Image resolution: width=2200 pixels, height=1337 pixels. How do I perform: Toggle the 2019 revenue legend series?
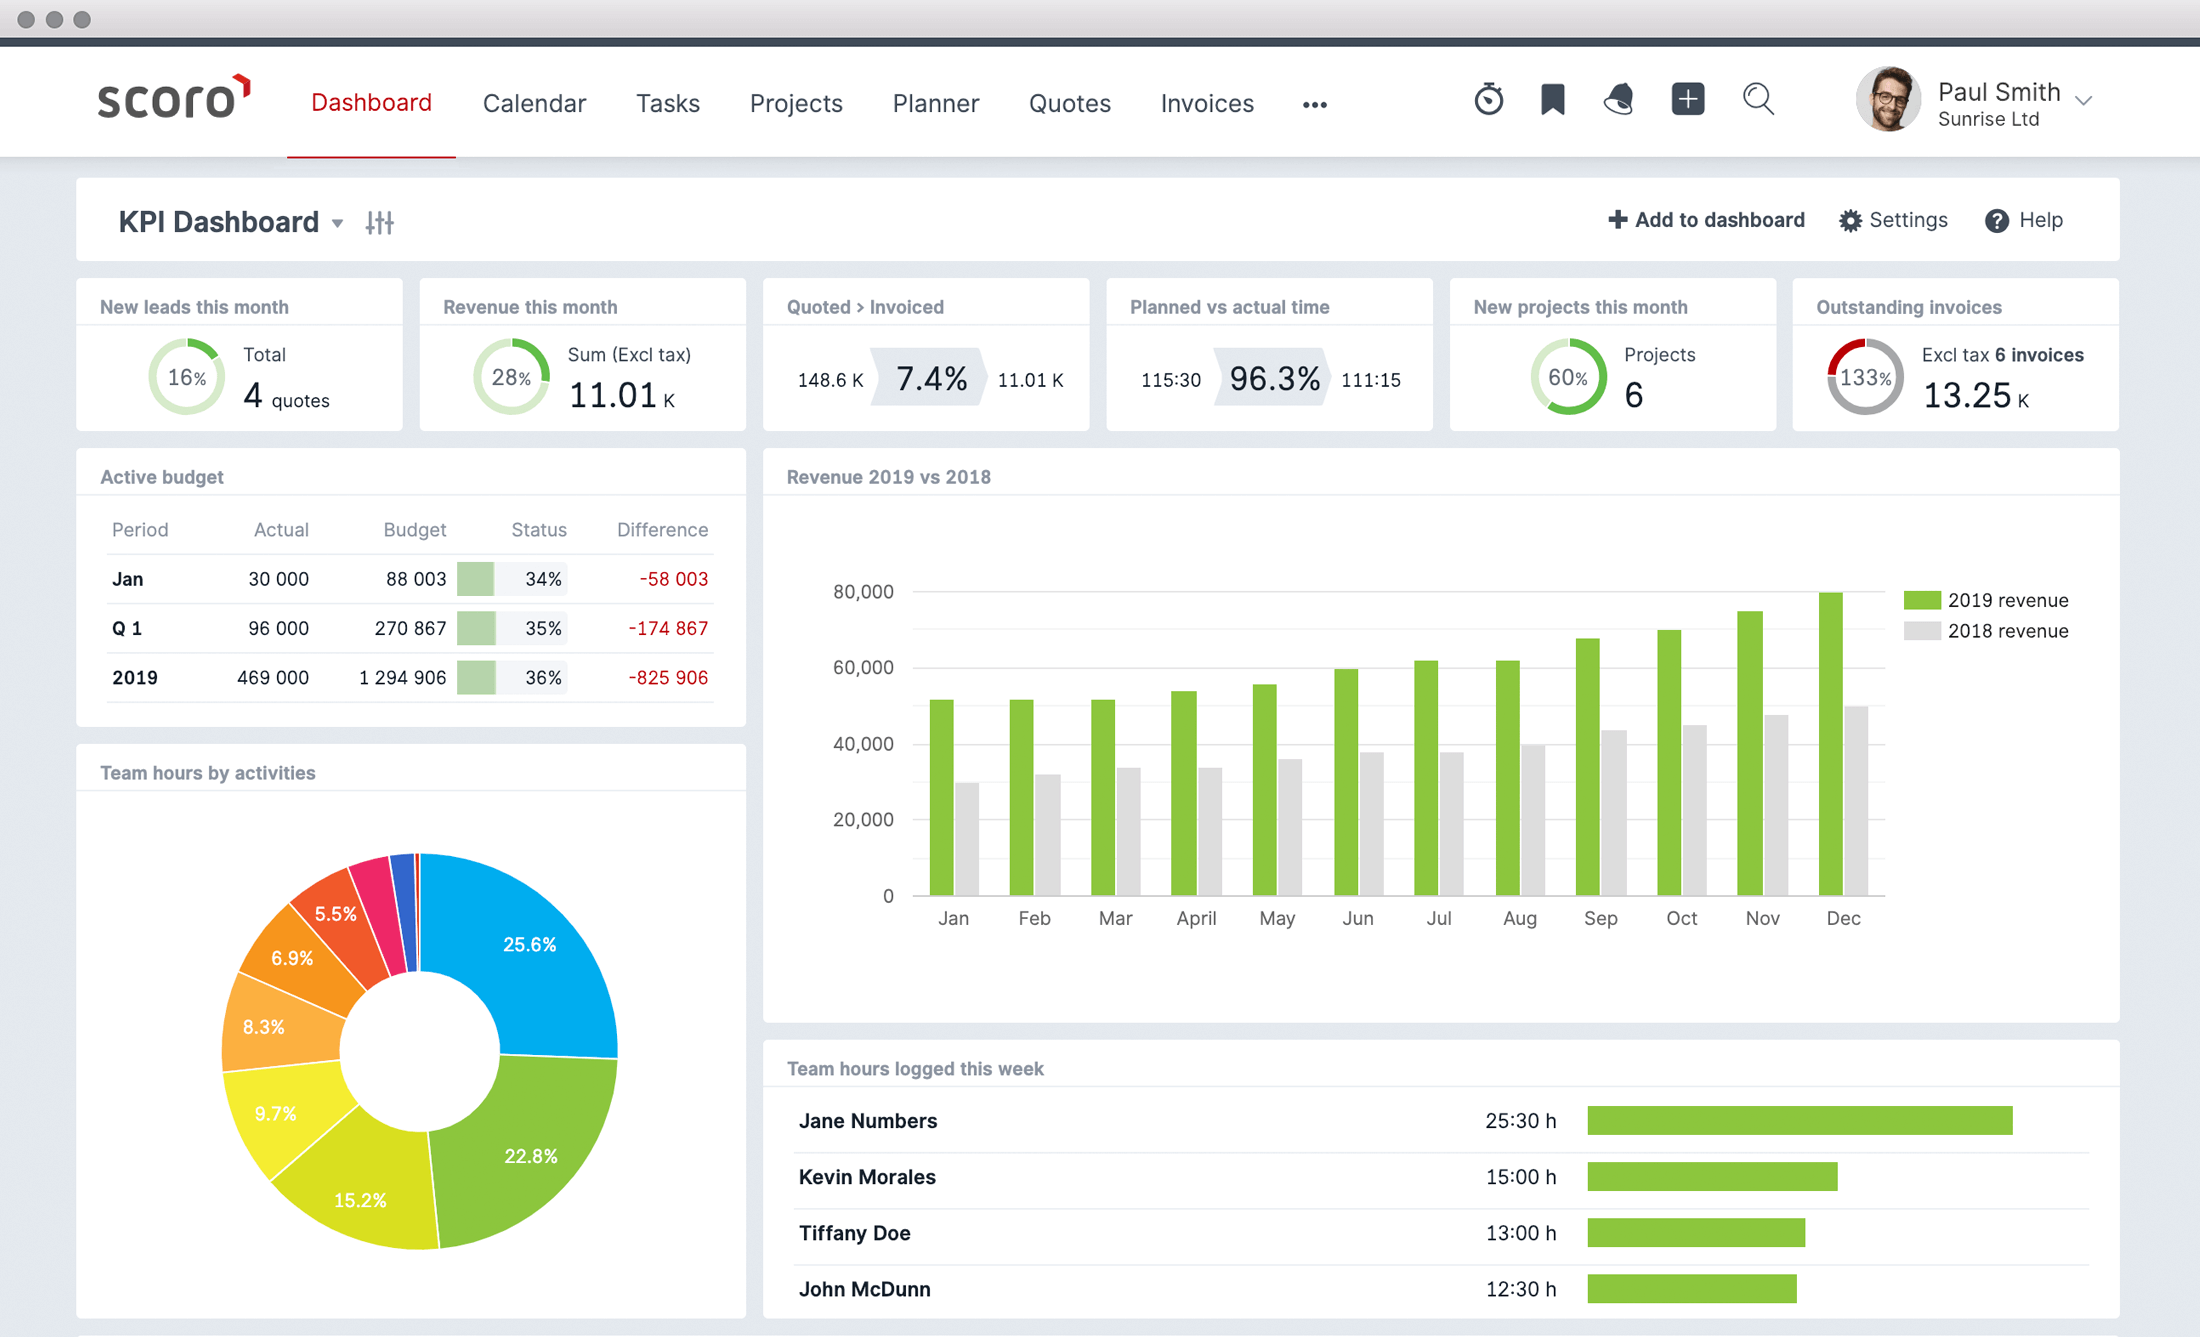[x=1988, y=600]
